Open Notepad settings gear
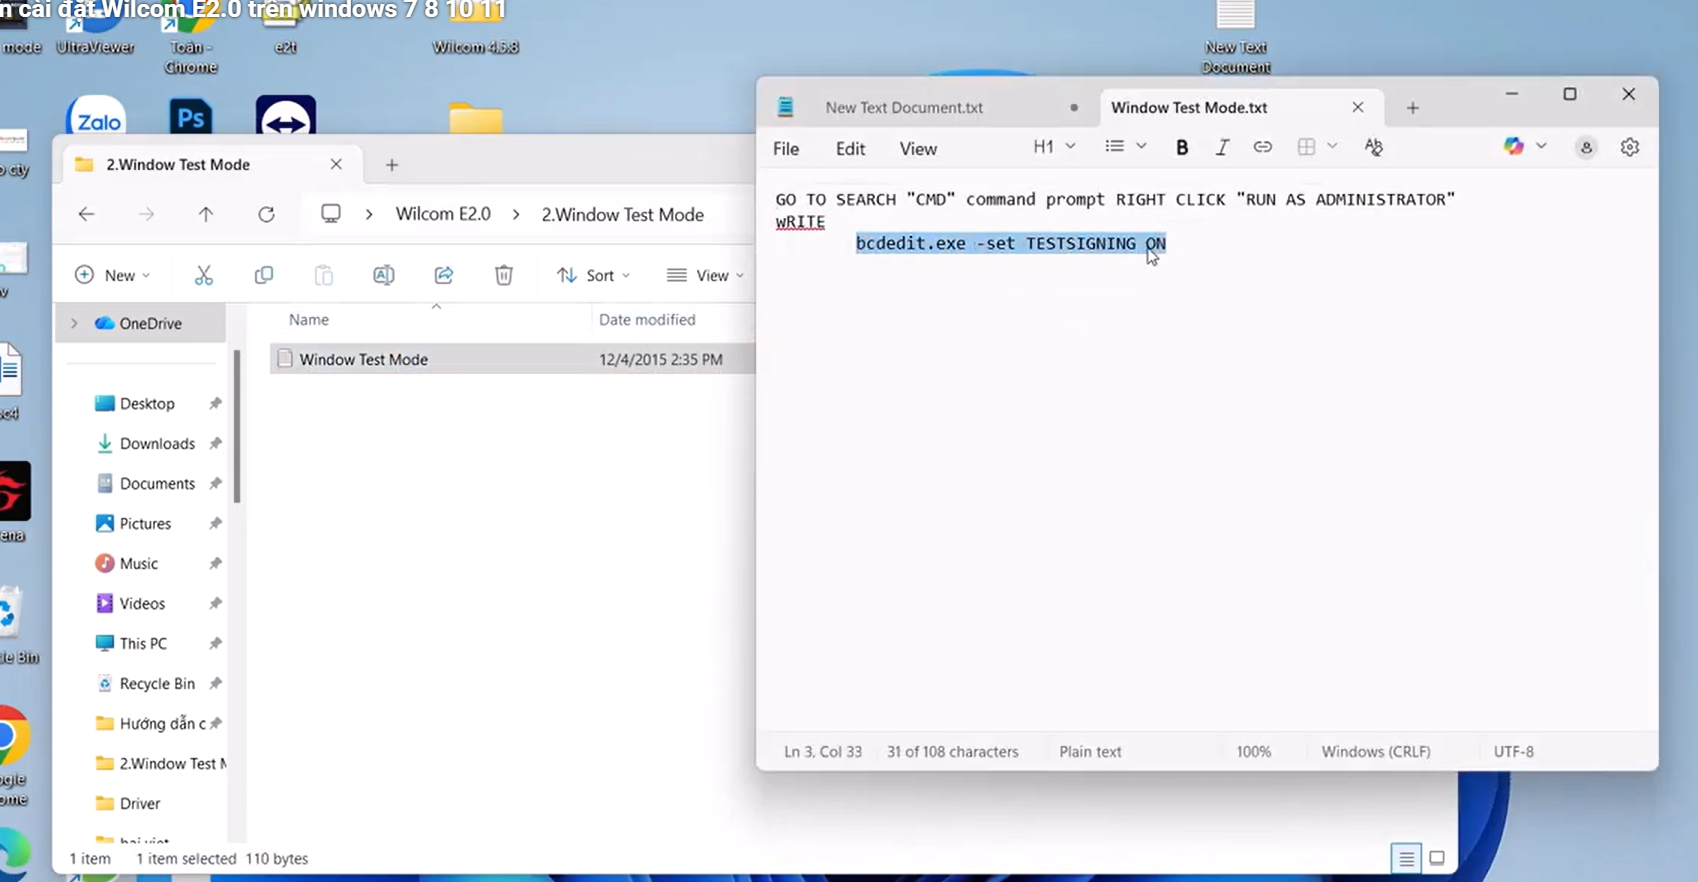Image resolution: width=1698 pixels, height=882 pixels. 1630,147
